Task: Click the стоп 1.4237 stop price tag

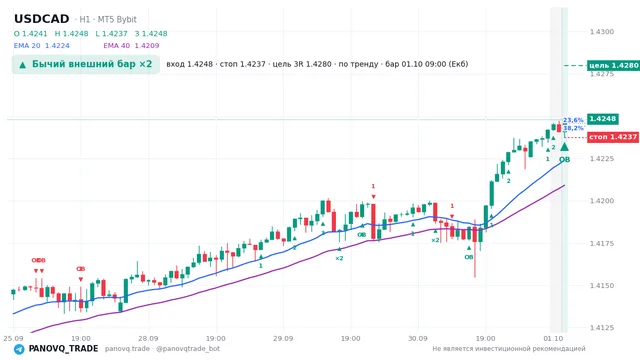Action: click(613, 137)
